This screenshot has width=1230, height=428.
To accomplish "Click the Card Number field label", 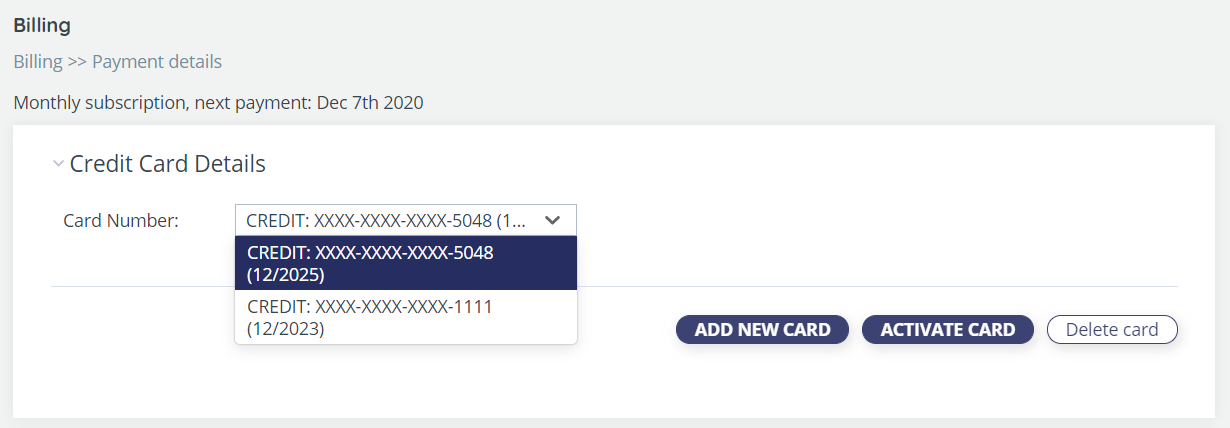I will click(x=121, y=220).
